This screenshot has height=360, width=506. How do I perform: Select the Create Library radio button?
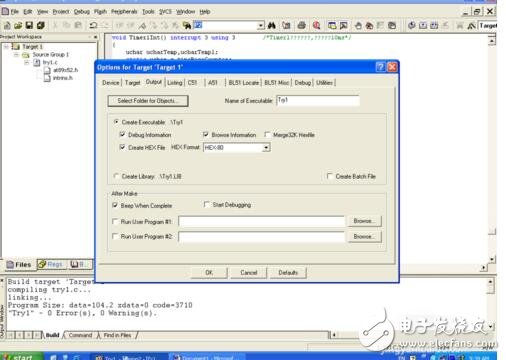click(116, 176)
